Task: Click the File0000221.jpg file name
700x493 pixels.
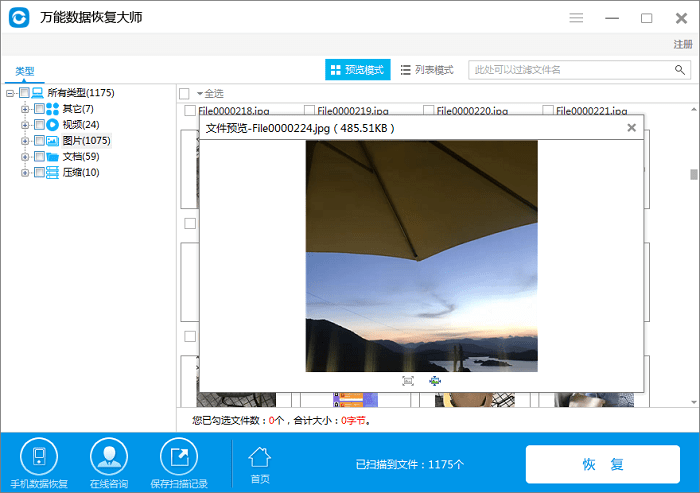Action: [x=592, y=110]
